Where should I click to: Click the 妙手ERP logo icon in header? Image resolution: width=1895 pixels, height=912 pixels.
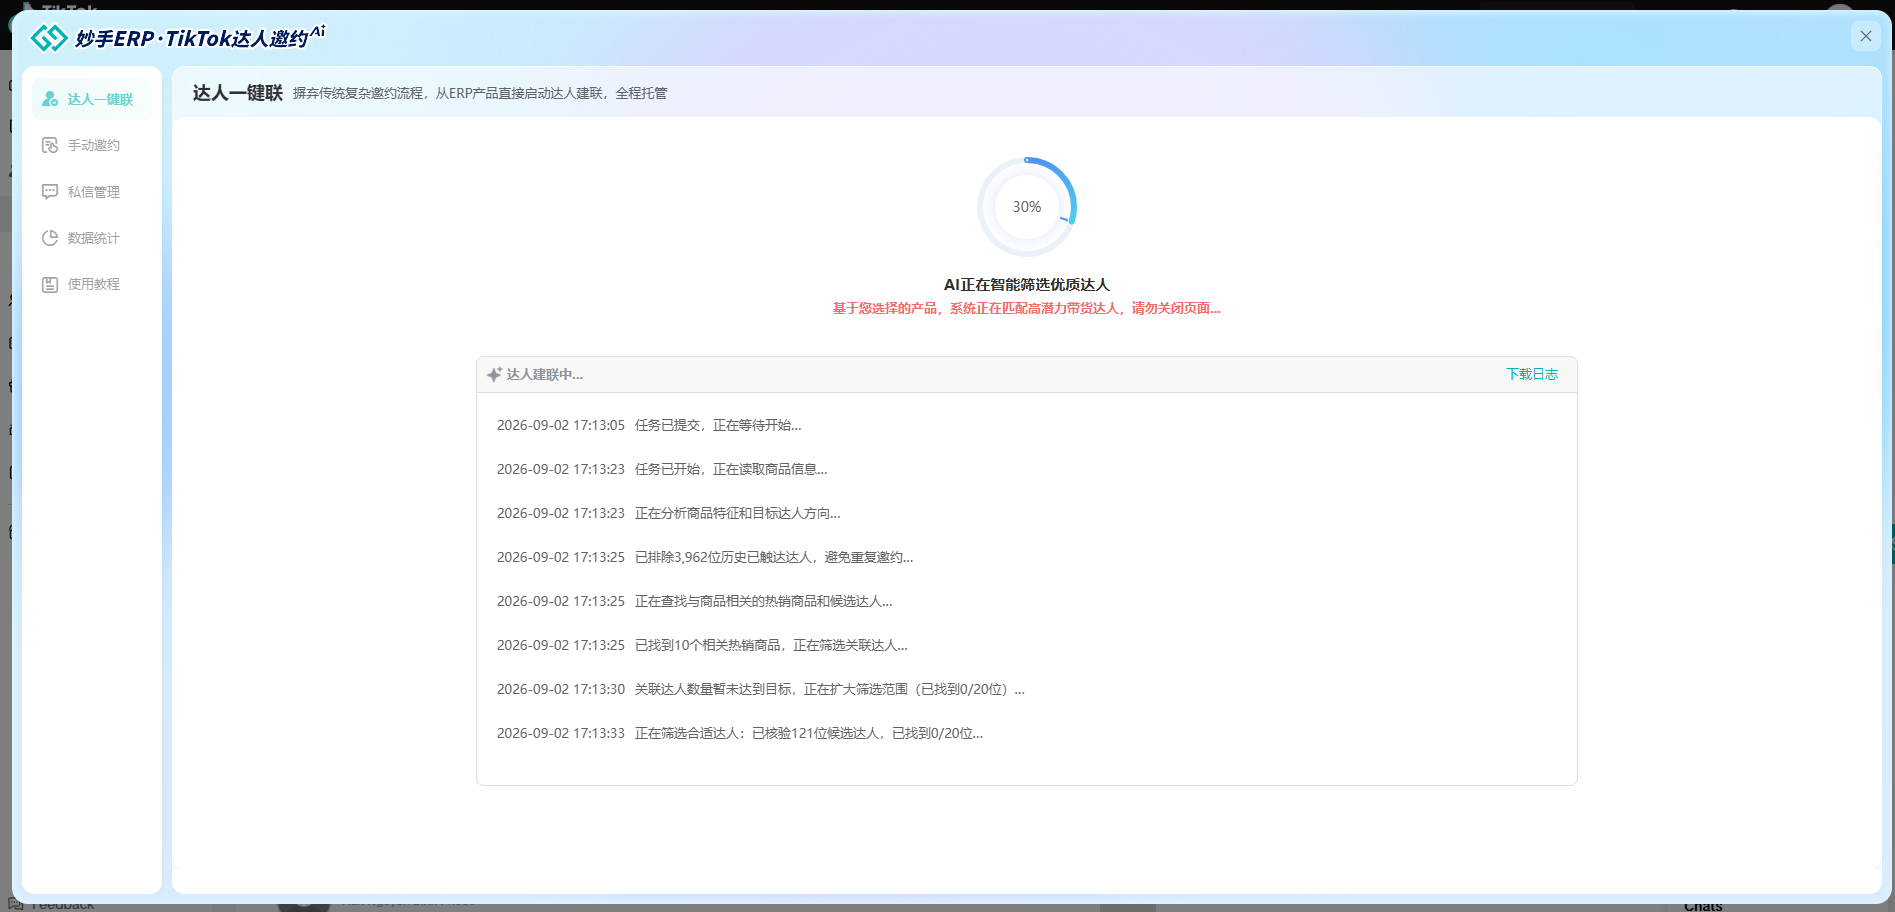pyautogui.click(x=49, y=38)
